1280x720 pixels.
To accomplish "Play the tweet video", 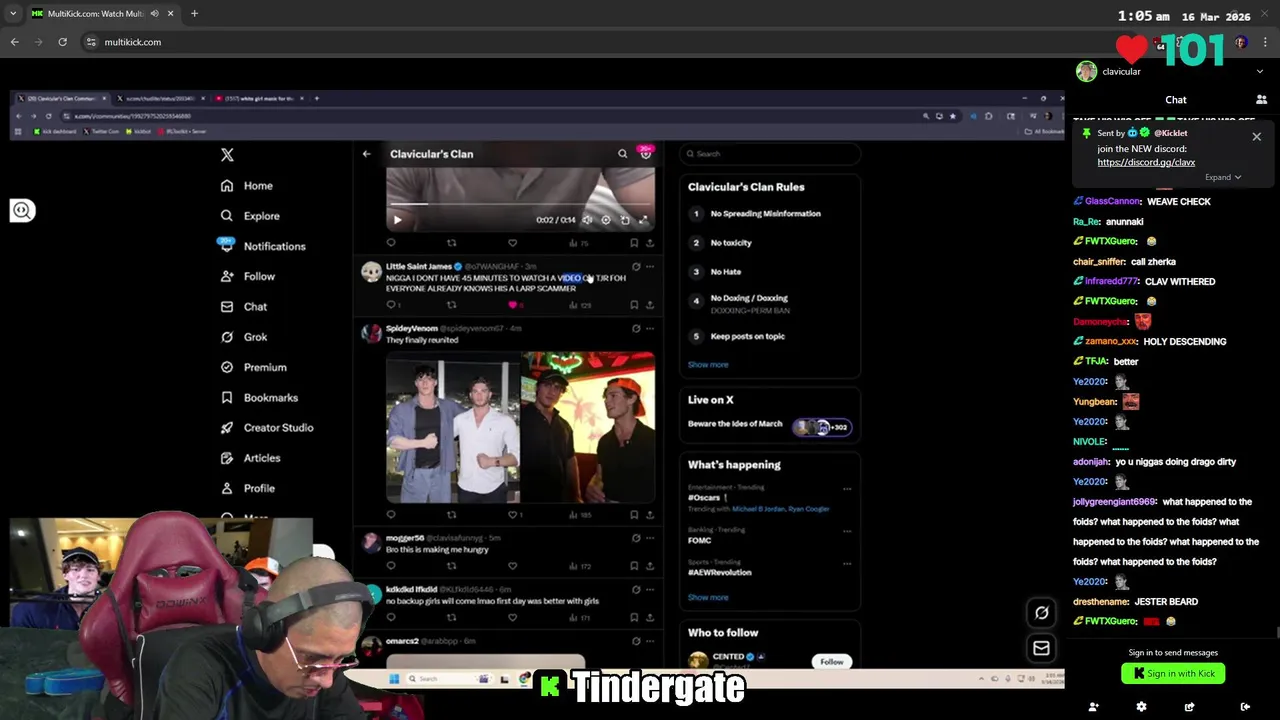I will point(397,220).
